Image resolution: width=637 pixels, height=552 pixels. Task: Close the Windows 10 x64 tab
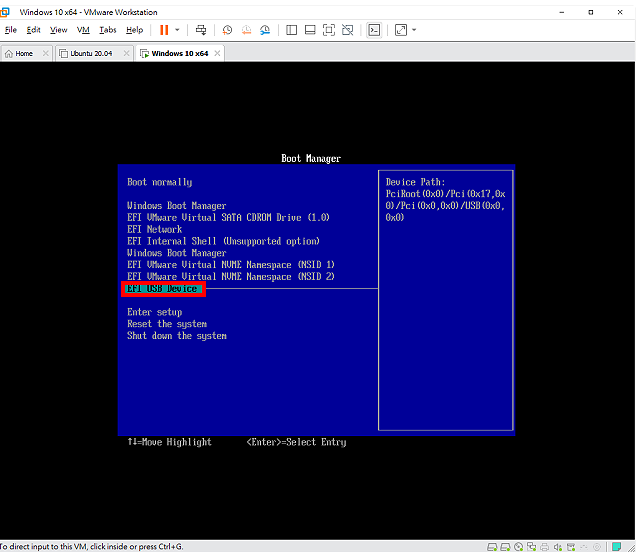click(x=217, y=53)
